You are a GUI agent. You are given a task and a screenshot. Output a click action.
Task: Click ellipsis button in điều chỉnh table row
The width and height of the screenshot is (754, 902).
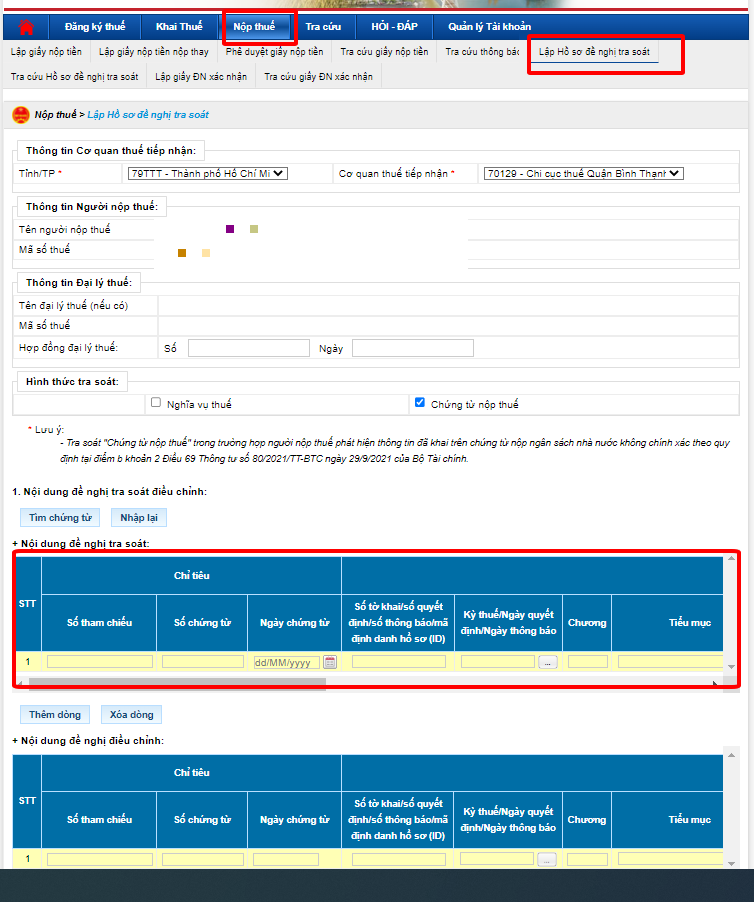tap(547, 859)
